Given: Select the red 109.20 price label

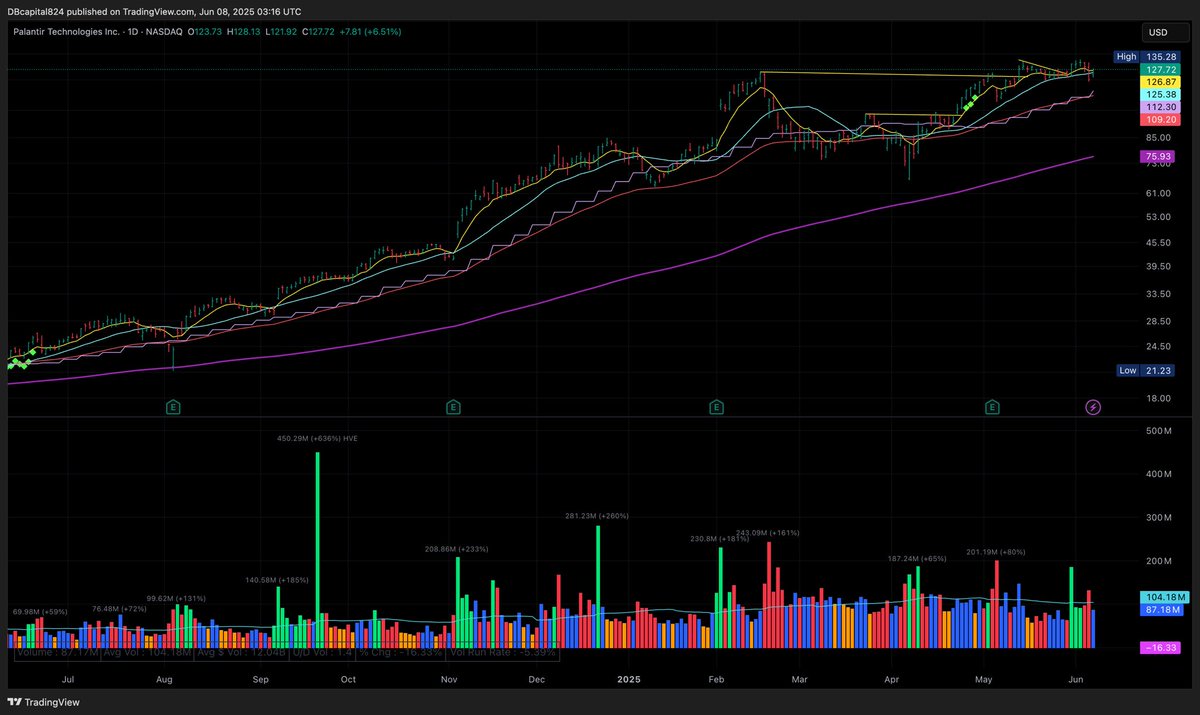Looking at the screenshot, I should point(1159,118).
